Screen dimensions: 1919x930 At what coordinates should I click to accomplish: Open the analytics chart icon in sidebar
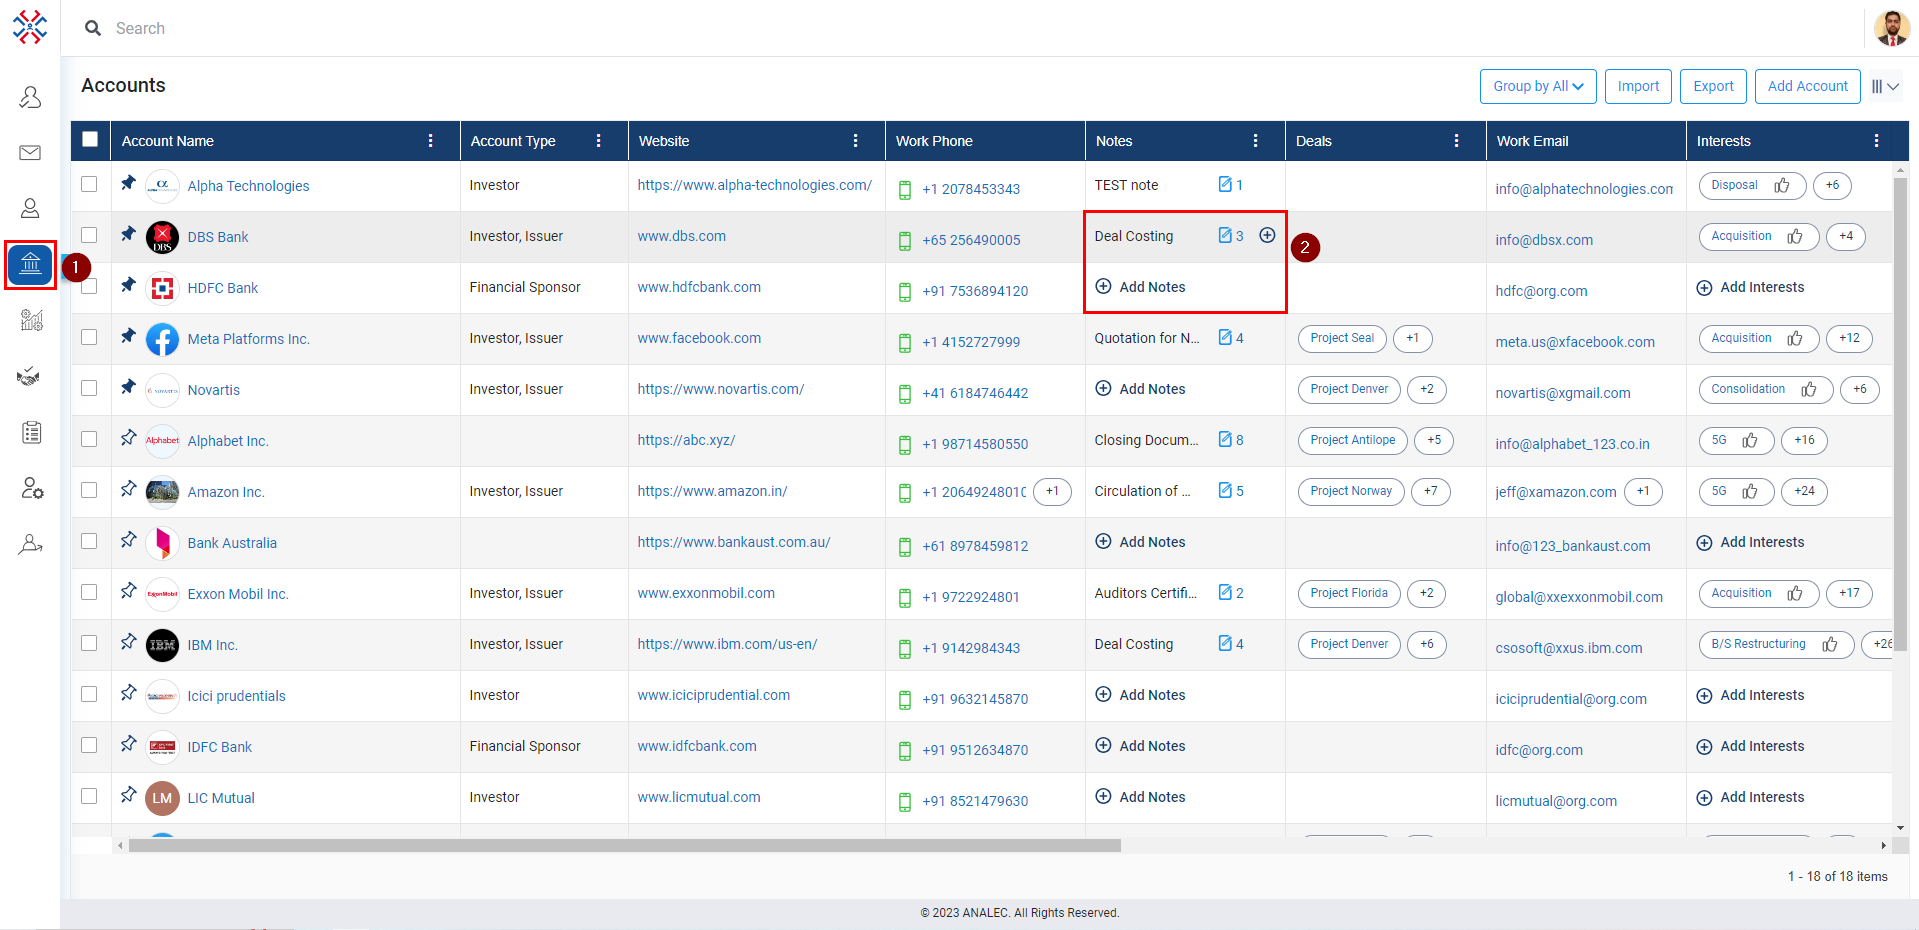(31, 320)
